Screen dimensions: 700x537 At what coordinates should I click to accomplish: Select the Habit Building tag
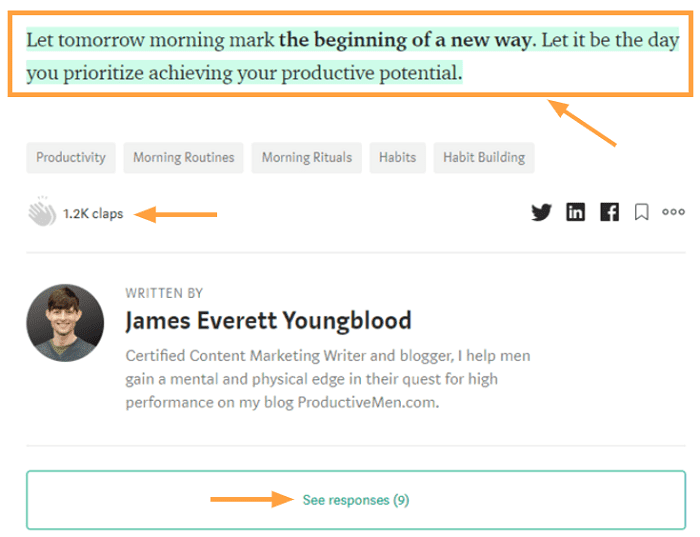[484, 158]
